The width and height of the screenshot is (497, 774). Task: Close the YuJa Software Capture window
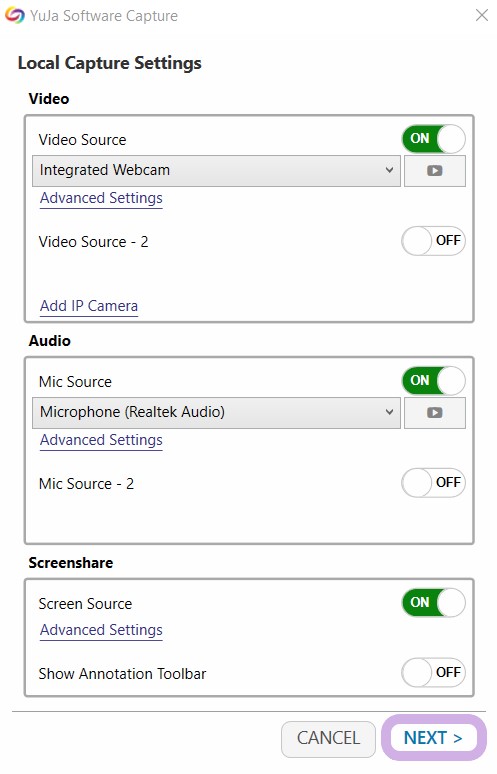482,15
